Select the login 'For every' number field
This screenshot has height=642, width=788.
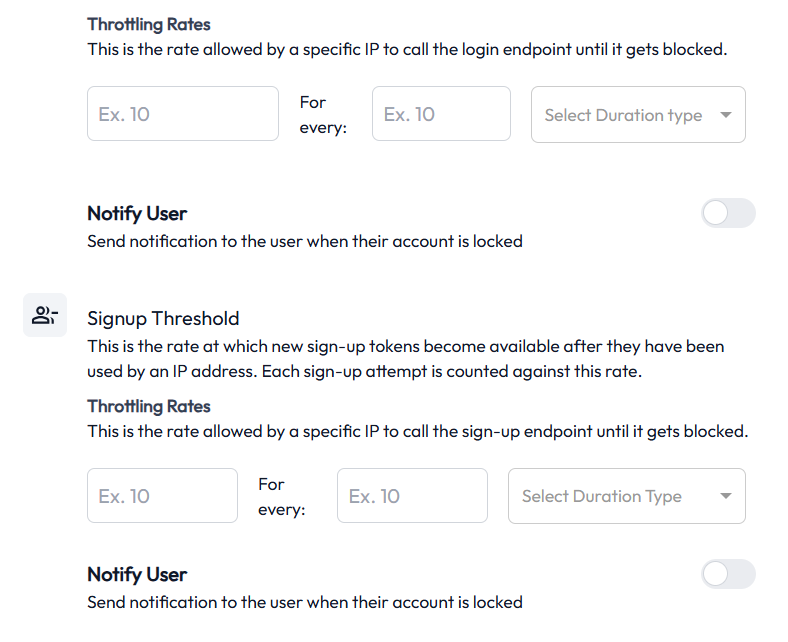point(441,114)
